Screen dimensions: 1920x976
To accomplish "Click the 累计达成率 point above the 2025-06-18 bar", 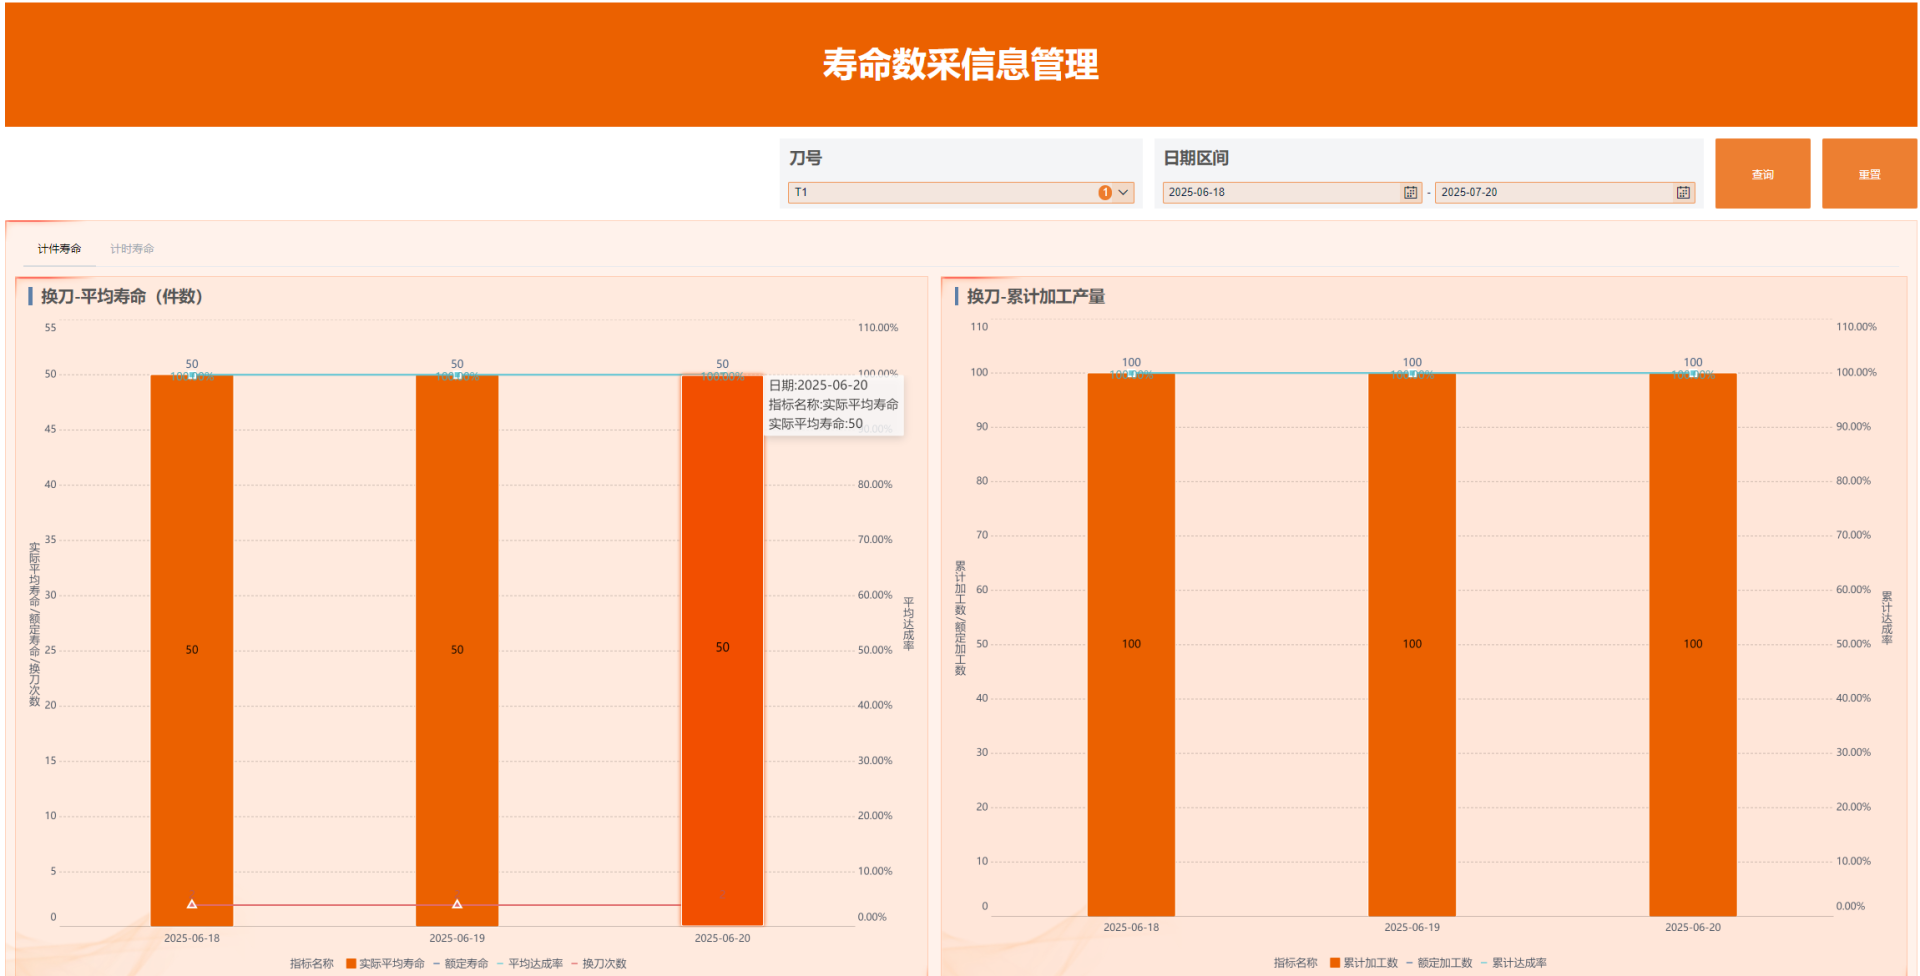I will 1131,374.
